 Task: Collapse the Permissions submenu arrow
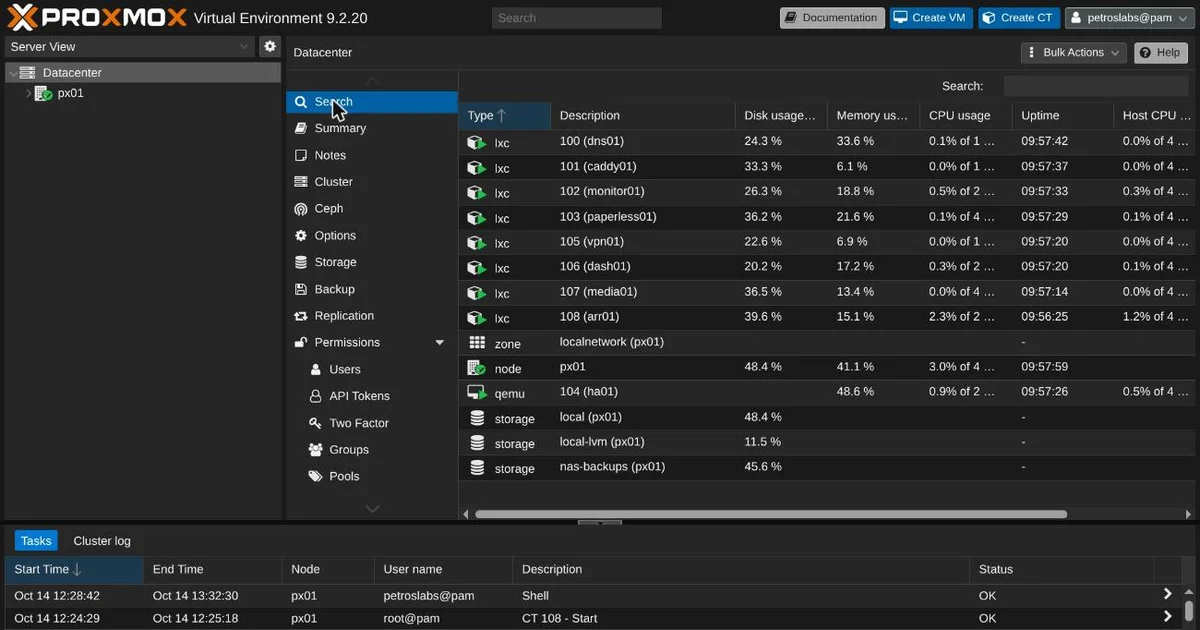coord(439,343)
